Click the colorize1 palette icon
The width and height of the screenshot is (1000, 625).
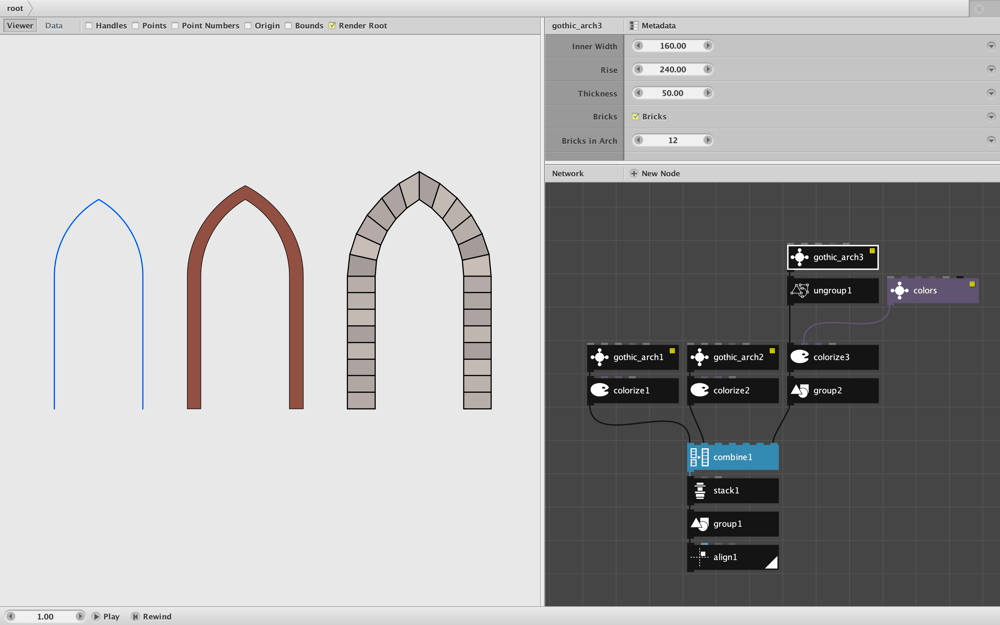599,390
